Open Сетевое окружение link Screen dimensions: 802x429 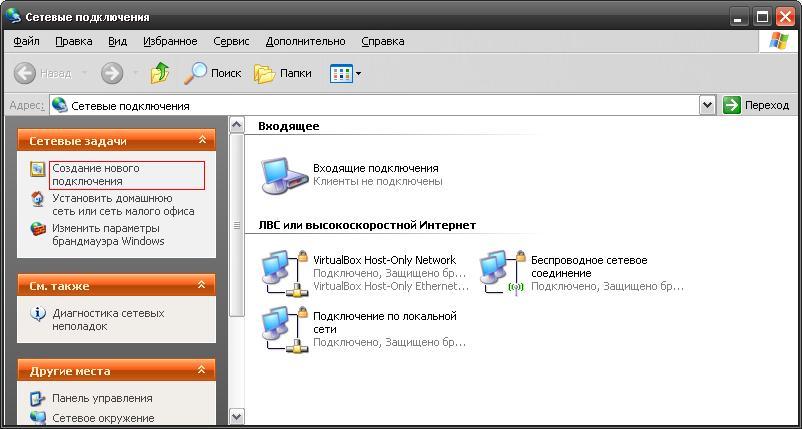[x=103, y=418]
